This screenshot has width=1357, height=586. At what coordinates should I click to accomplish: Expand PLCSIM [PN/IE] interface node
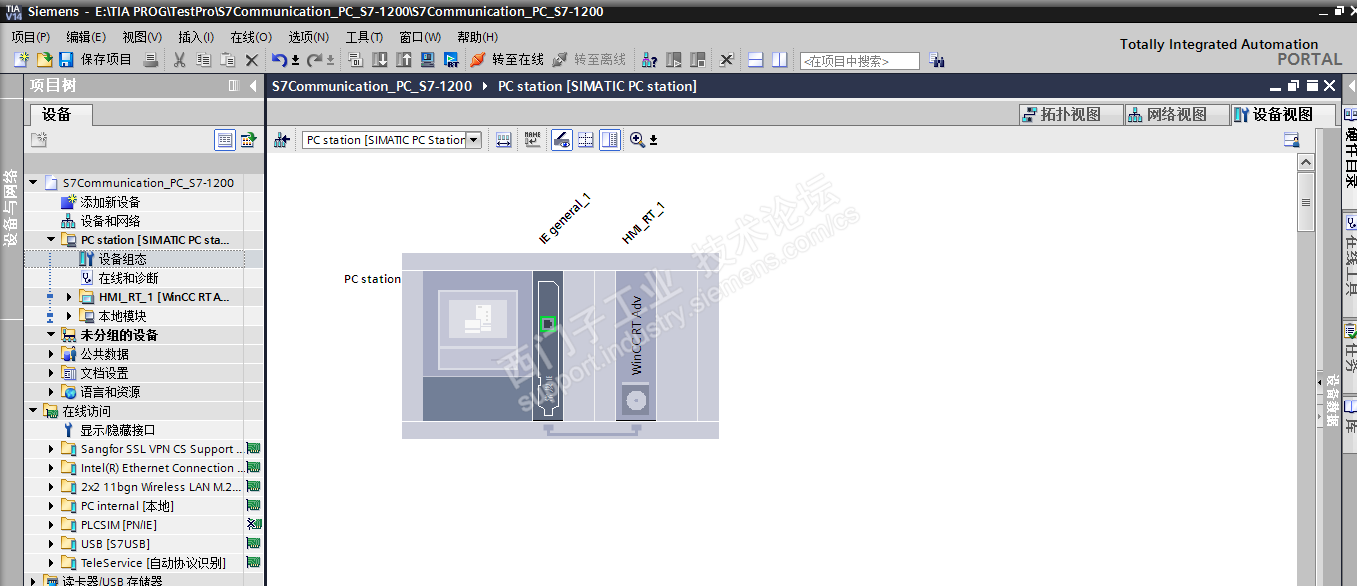tap(51, 525)
